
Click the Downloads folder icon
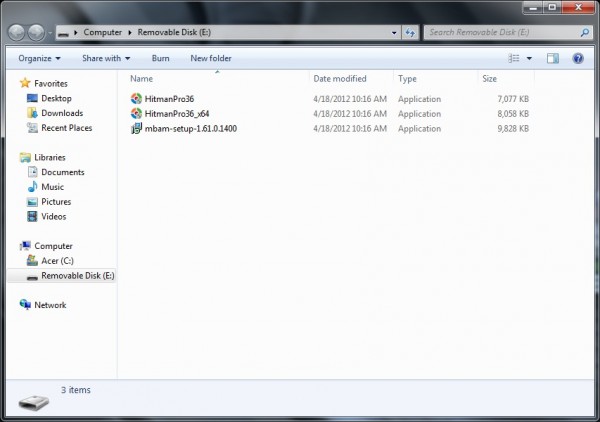(x=32, y=113)
